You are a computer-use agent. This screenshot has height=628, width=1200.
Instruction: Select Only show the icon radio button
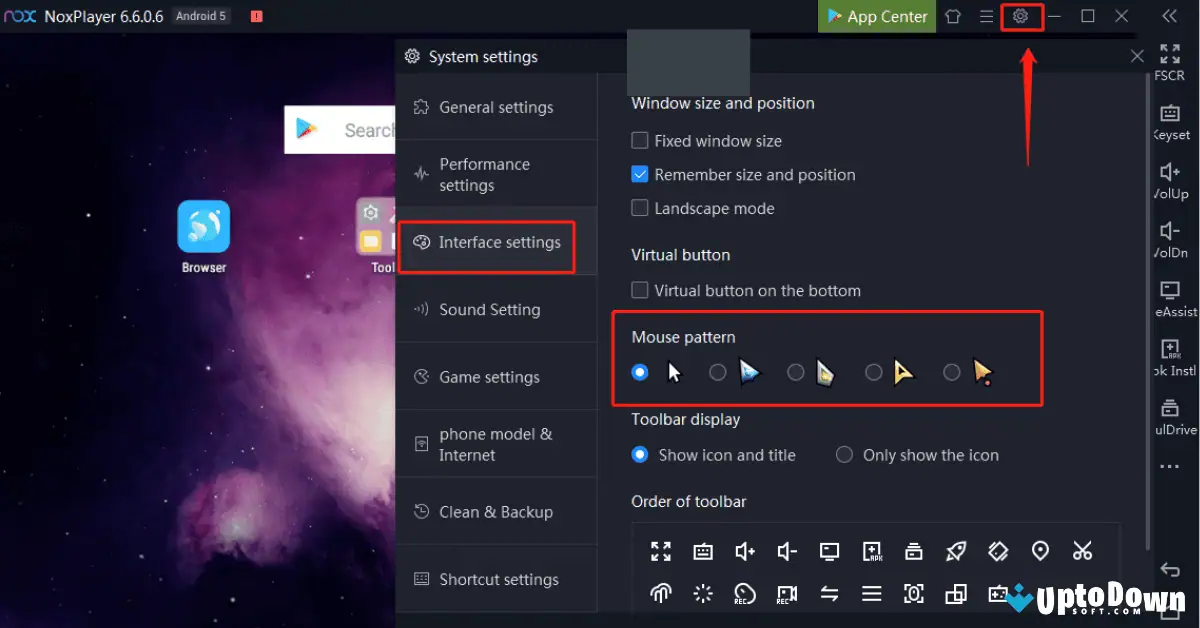tap(844, 455)
